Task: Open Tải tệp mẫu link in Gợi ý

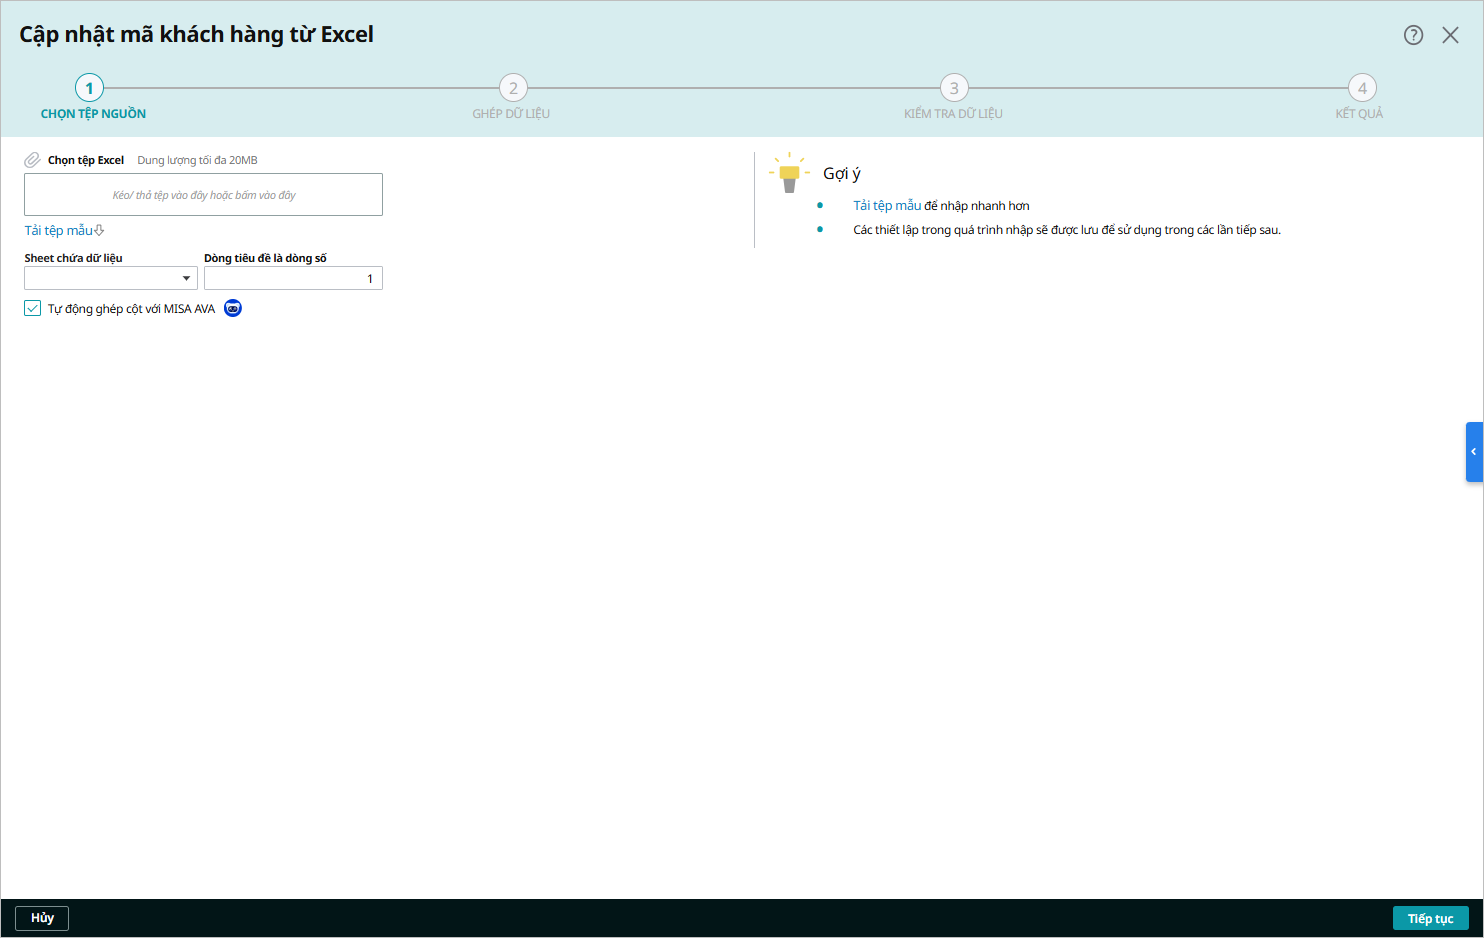Action: (x=886, y=205)
